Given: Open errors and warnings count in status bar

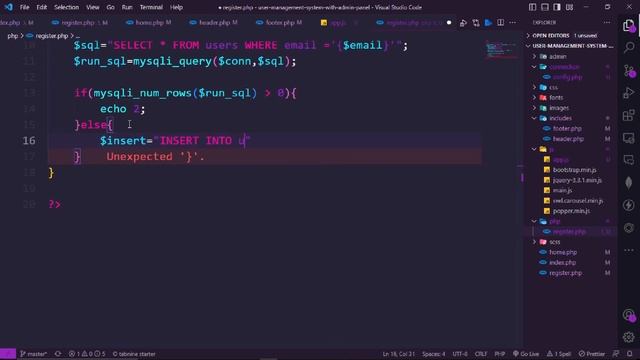Looking at the screenshot, I should pos(87,354).
